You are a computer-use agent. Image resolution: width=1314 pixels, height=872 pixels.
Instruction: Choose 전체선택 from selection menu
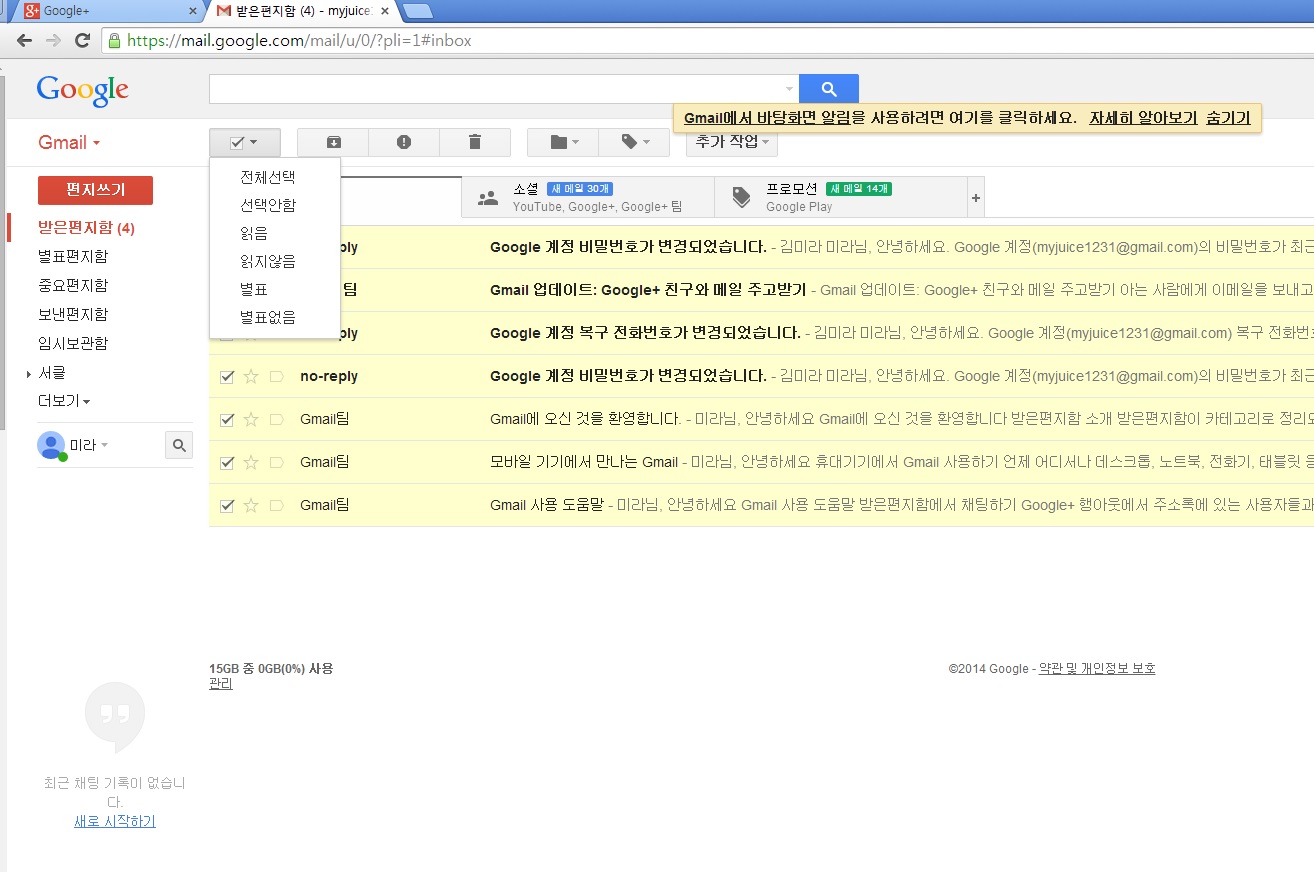click(x=267, y=177)
